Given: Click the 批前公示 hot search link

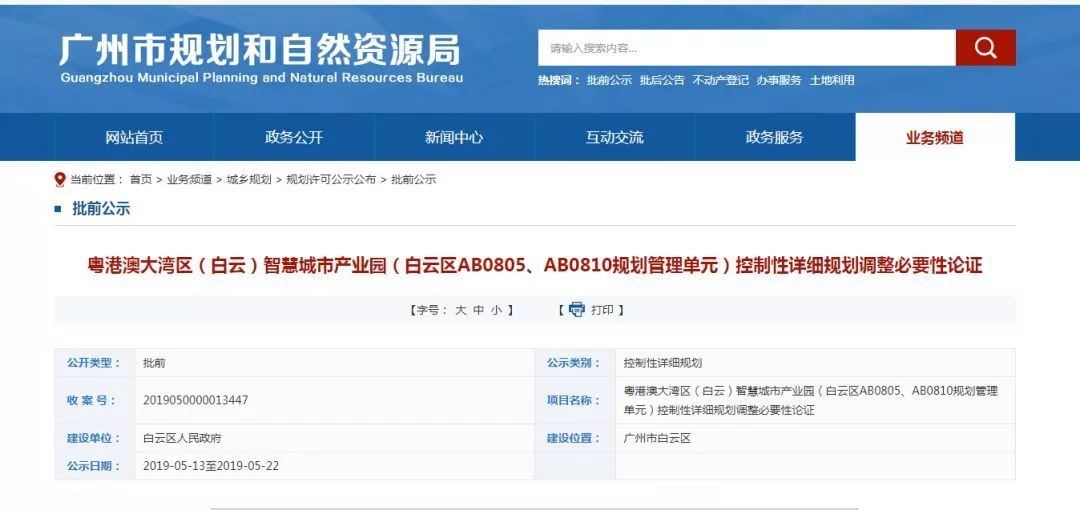Looking at the screenshot, I should 609,81.
